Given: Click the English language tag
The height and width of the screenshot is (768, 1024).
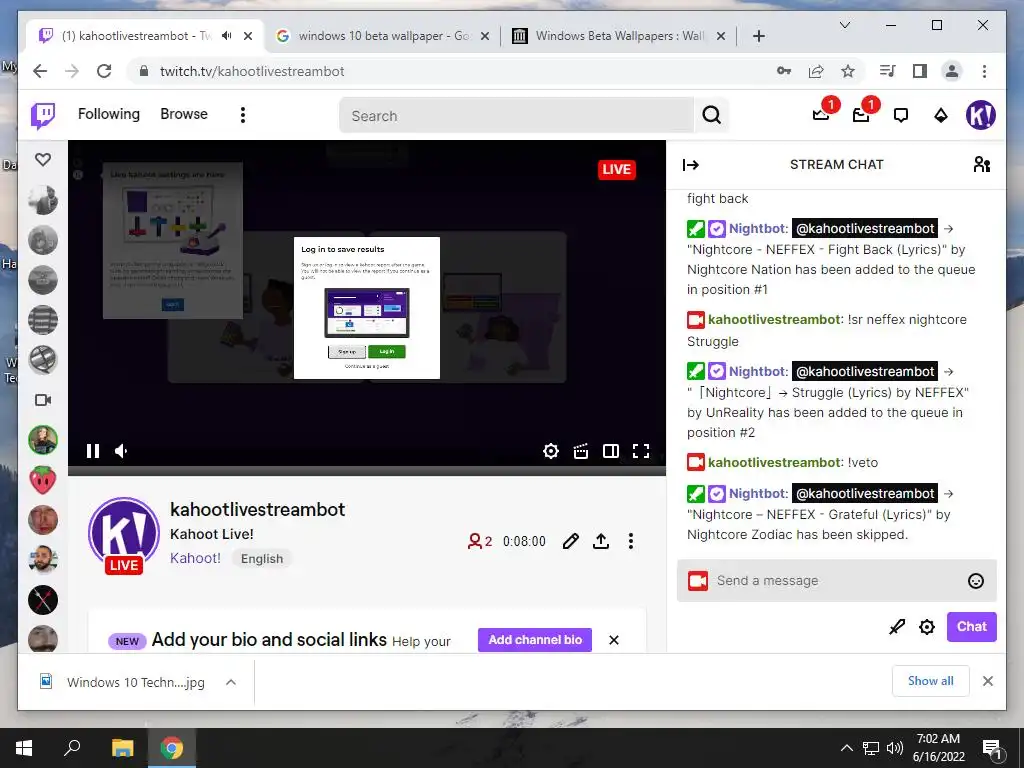Looking at the screenshot, I should click(x=262, y=559).
